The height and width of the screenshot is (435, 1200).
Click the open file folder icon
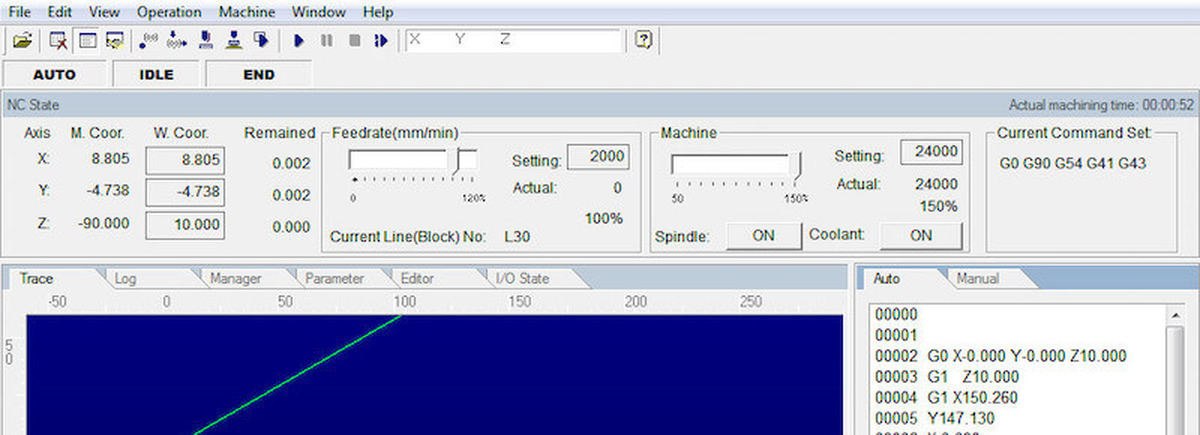point(23,40)
